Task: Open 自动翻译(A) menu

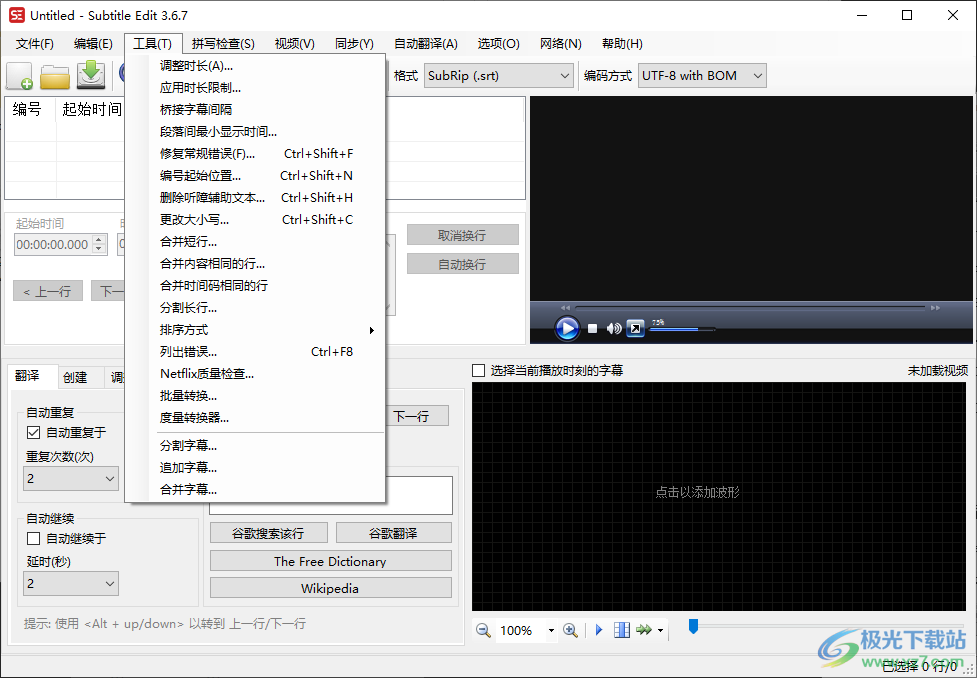Action: (x=426, y=44)
